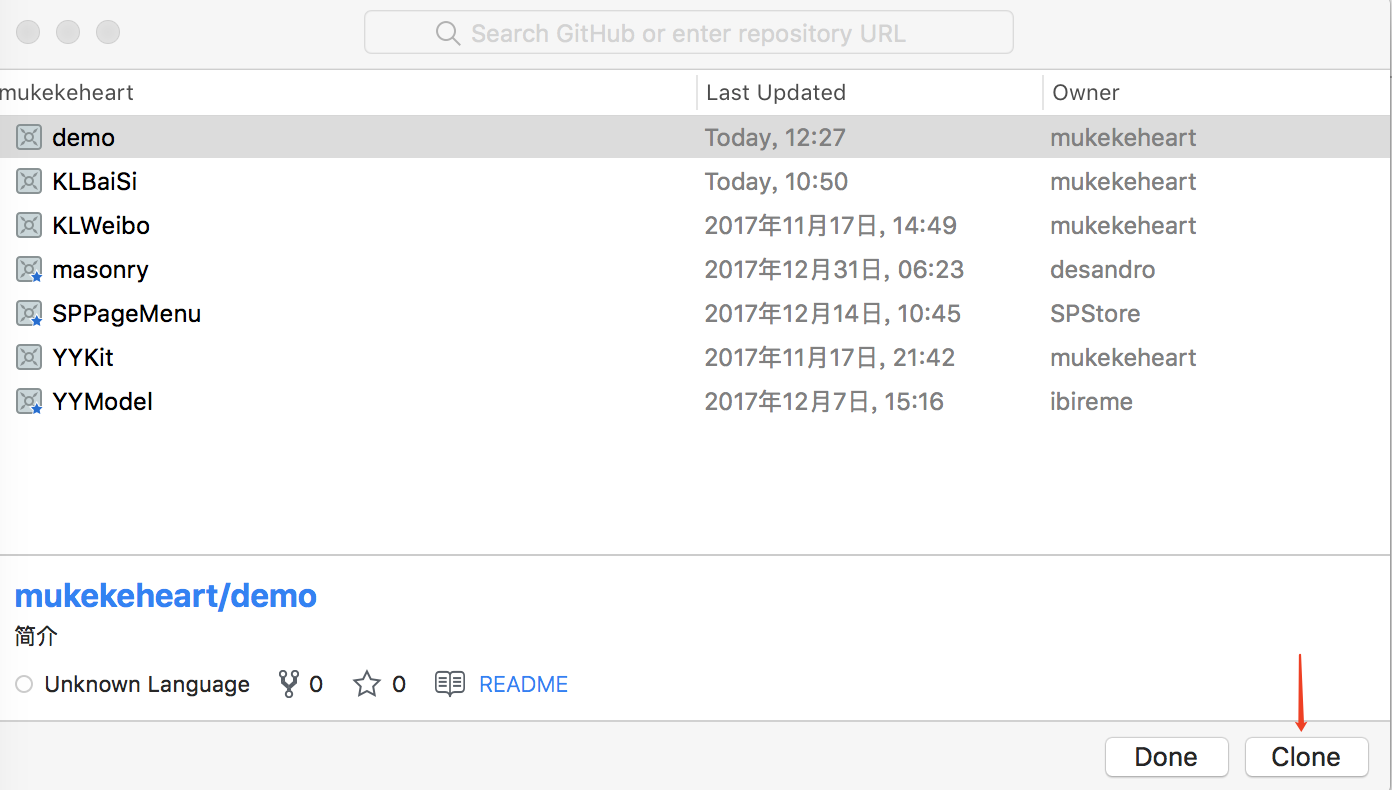
Task: Open the mukekeheart/demo repository link
Action: coord(166,596)
